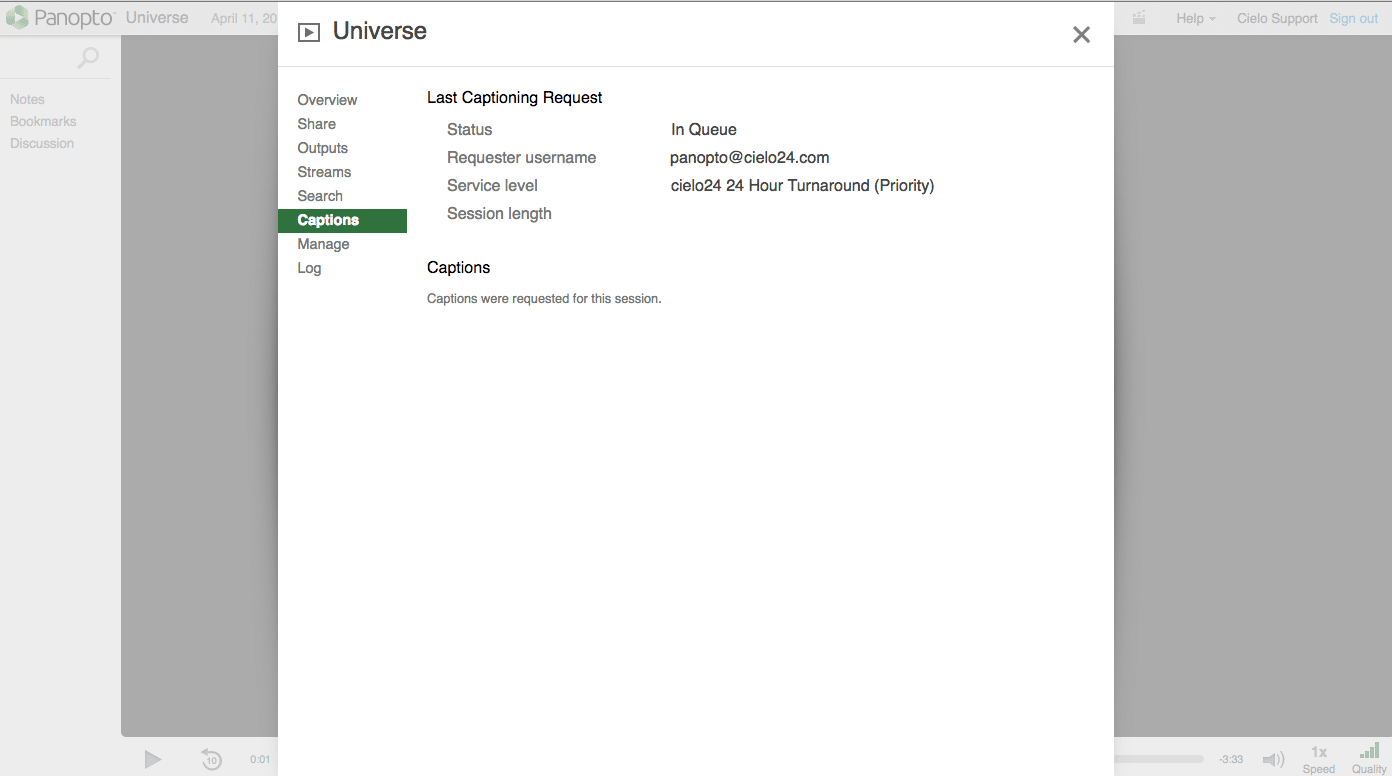Screen dimensions: 1392x776
Task: Go to the Search section
Action: [320, 196]
